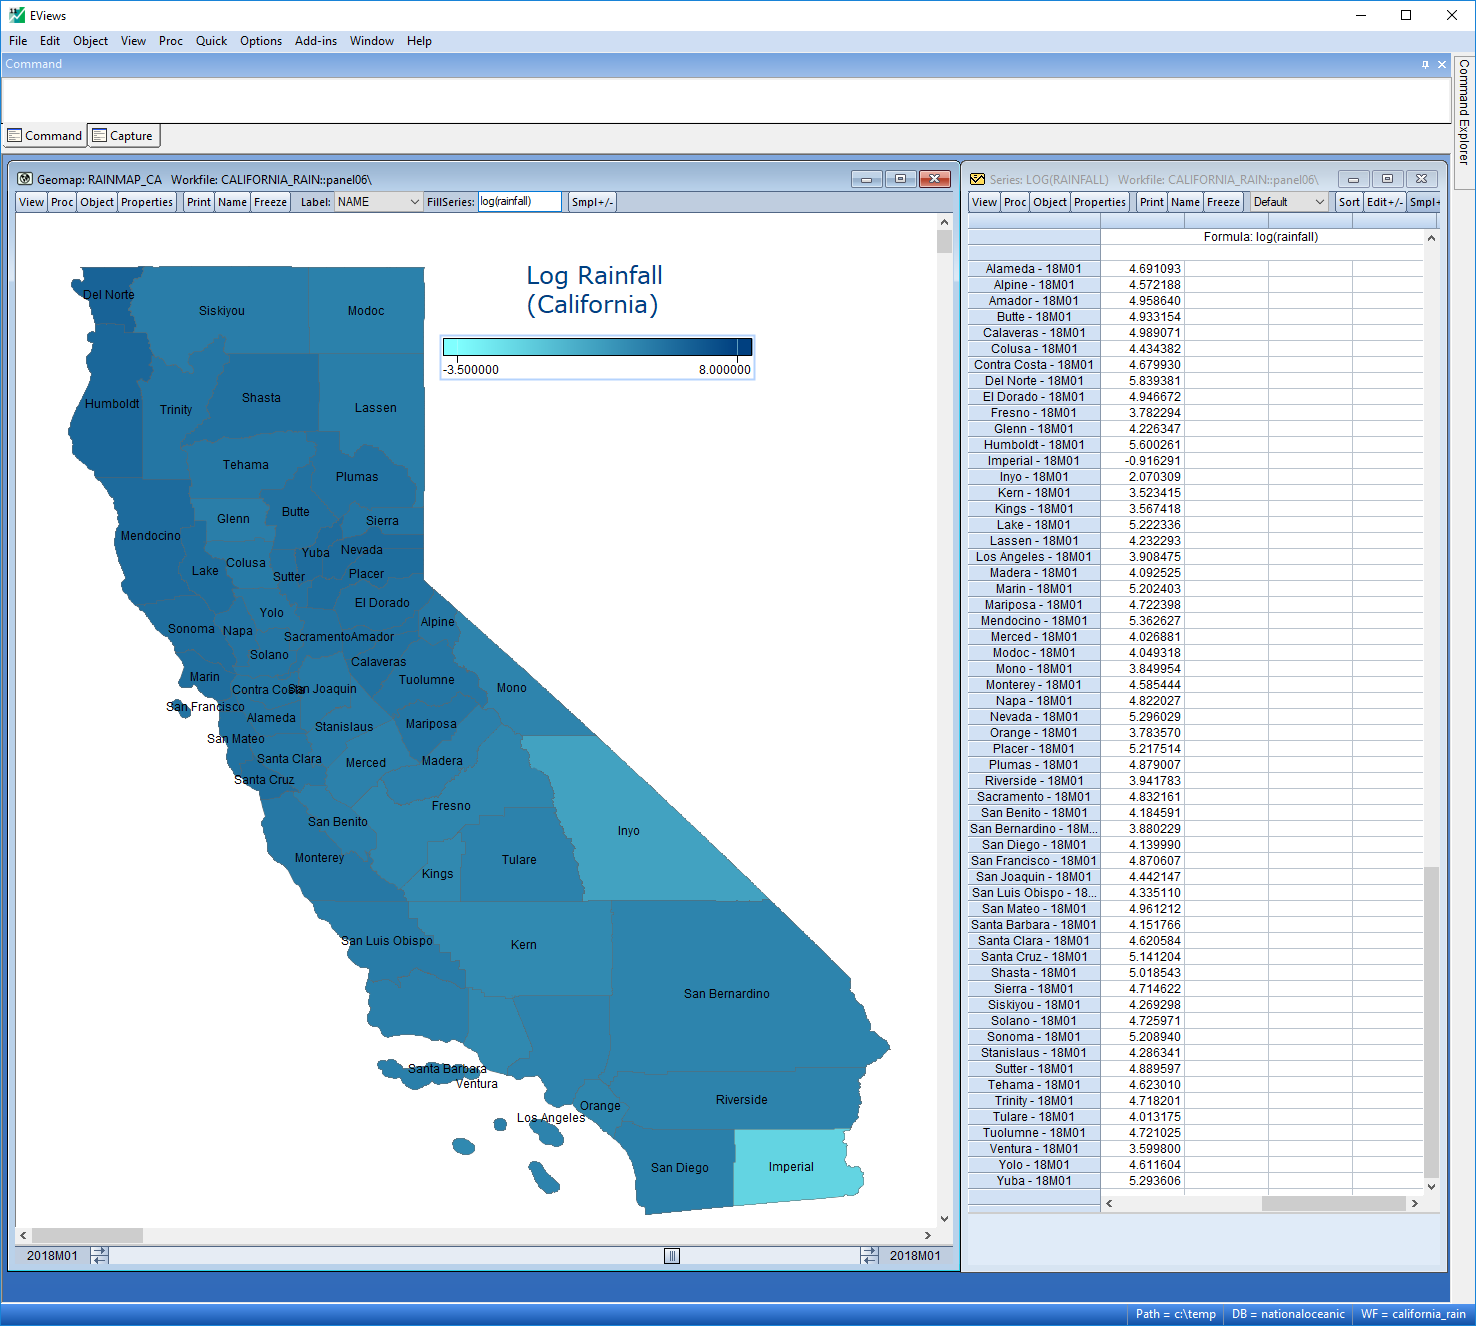Click the Series window icon in title bar
The width and height of the screenshot is (1476, 1326).
977,179
